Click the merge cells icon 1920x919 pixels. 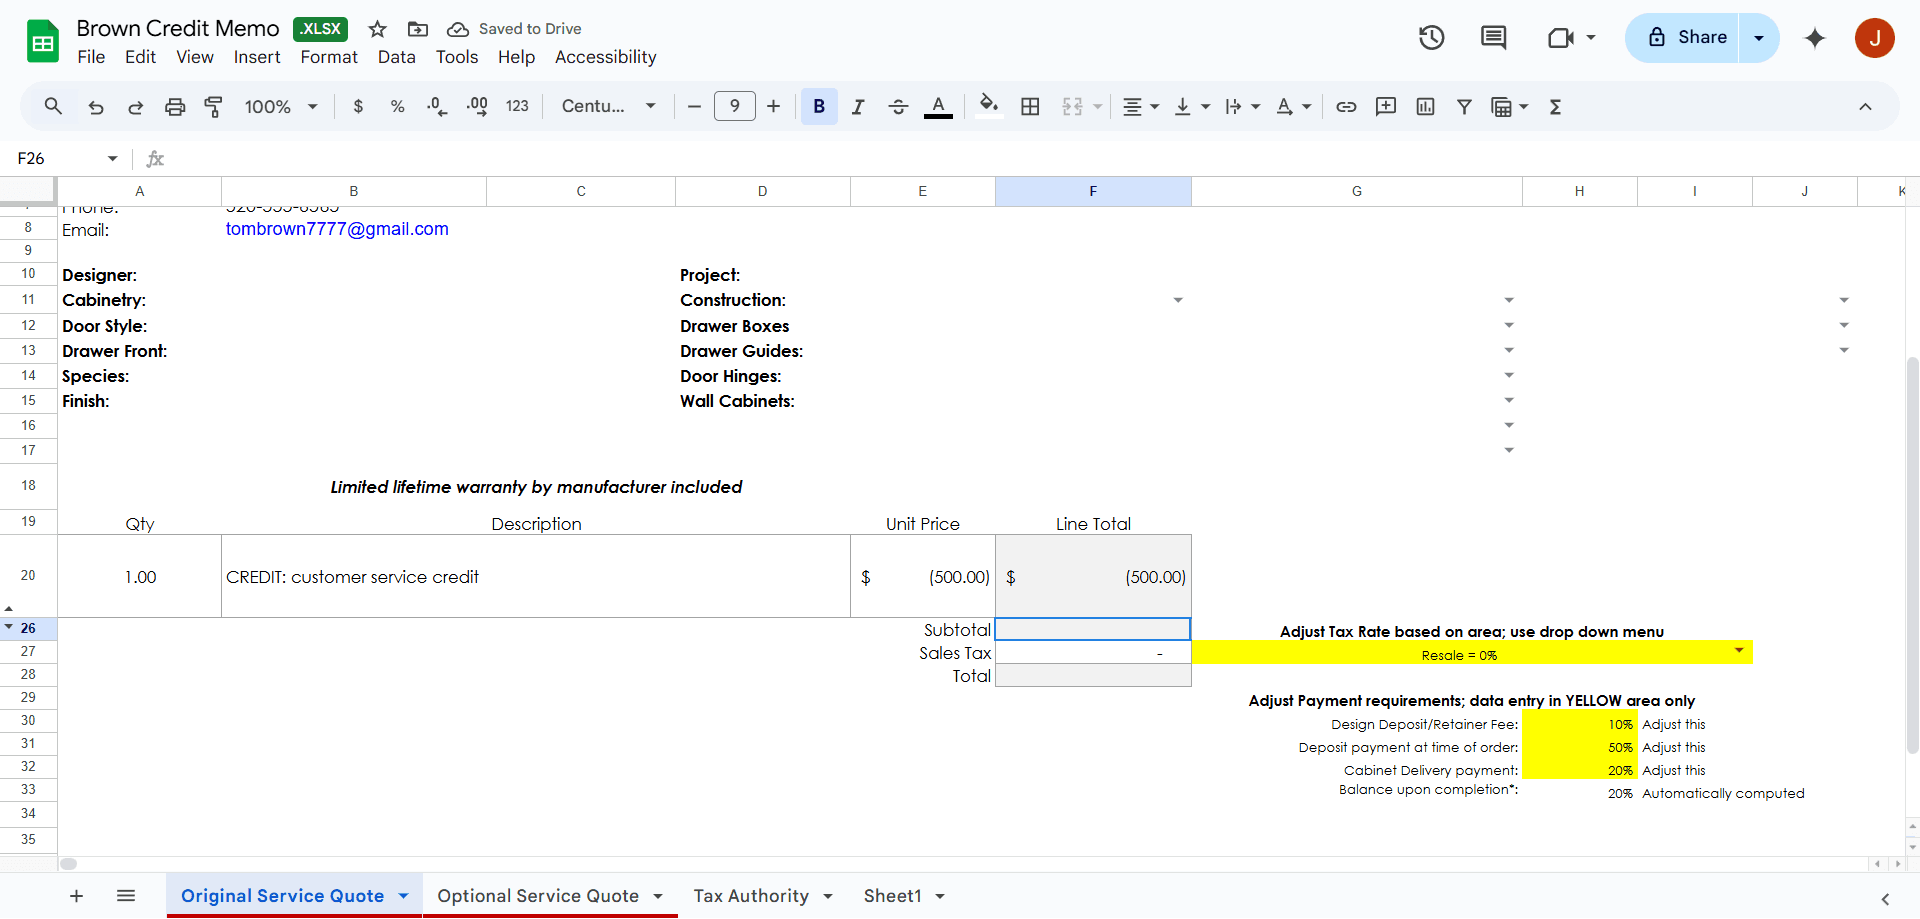1072,106
